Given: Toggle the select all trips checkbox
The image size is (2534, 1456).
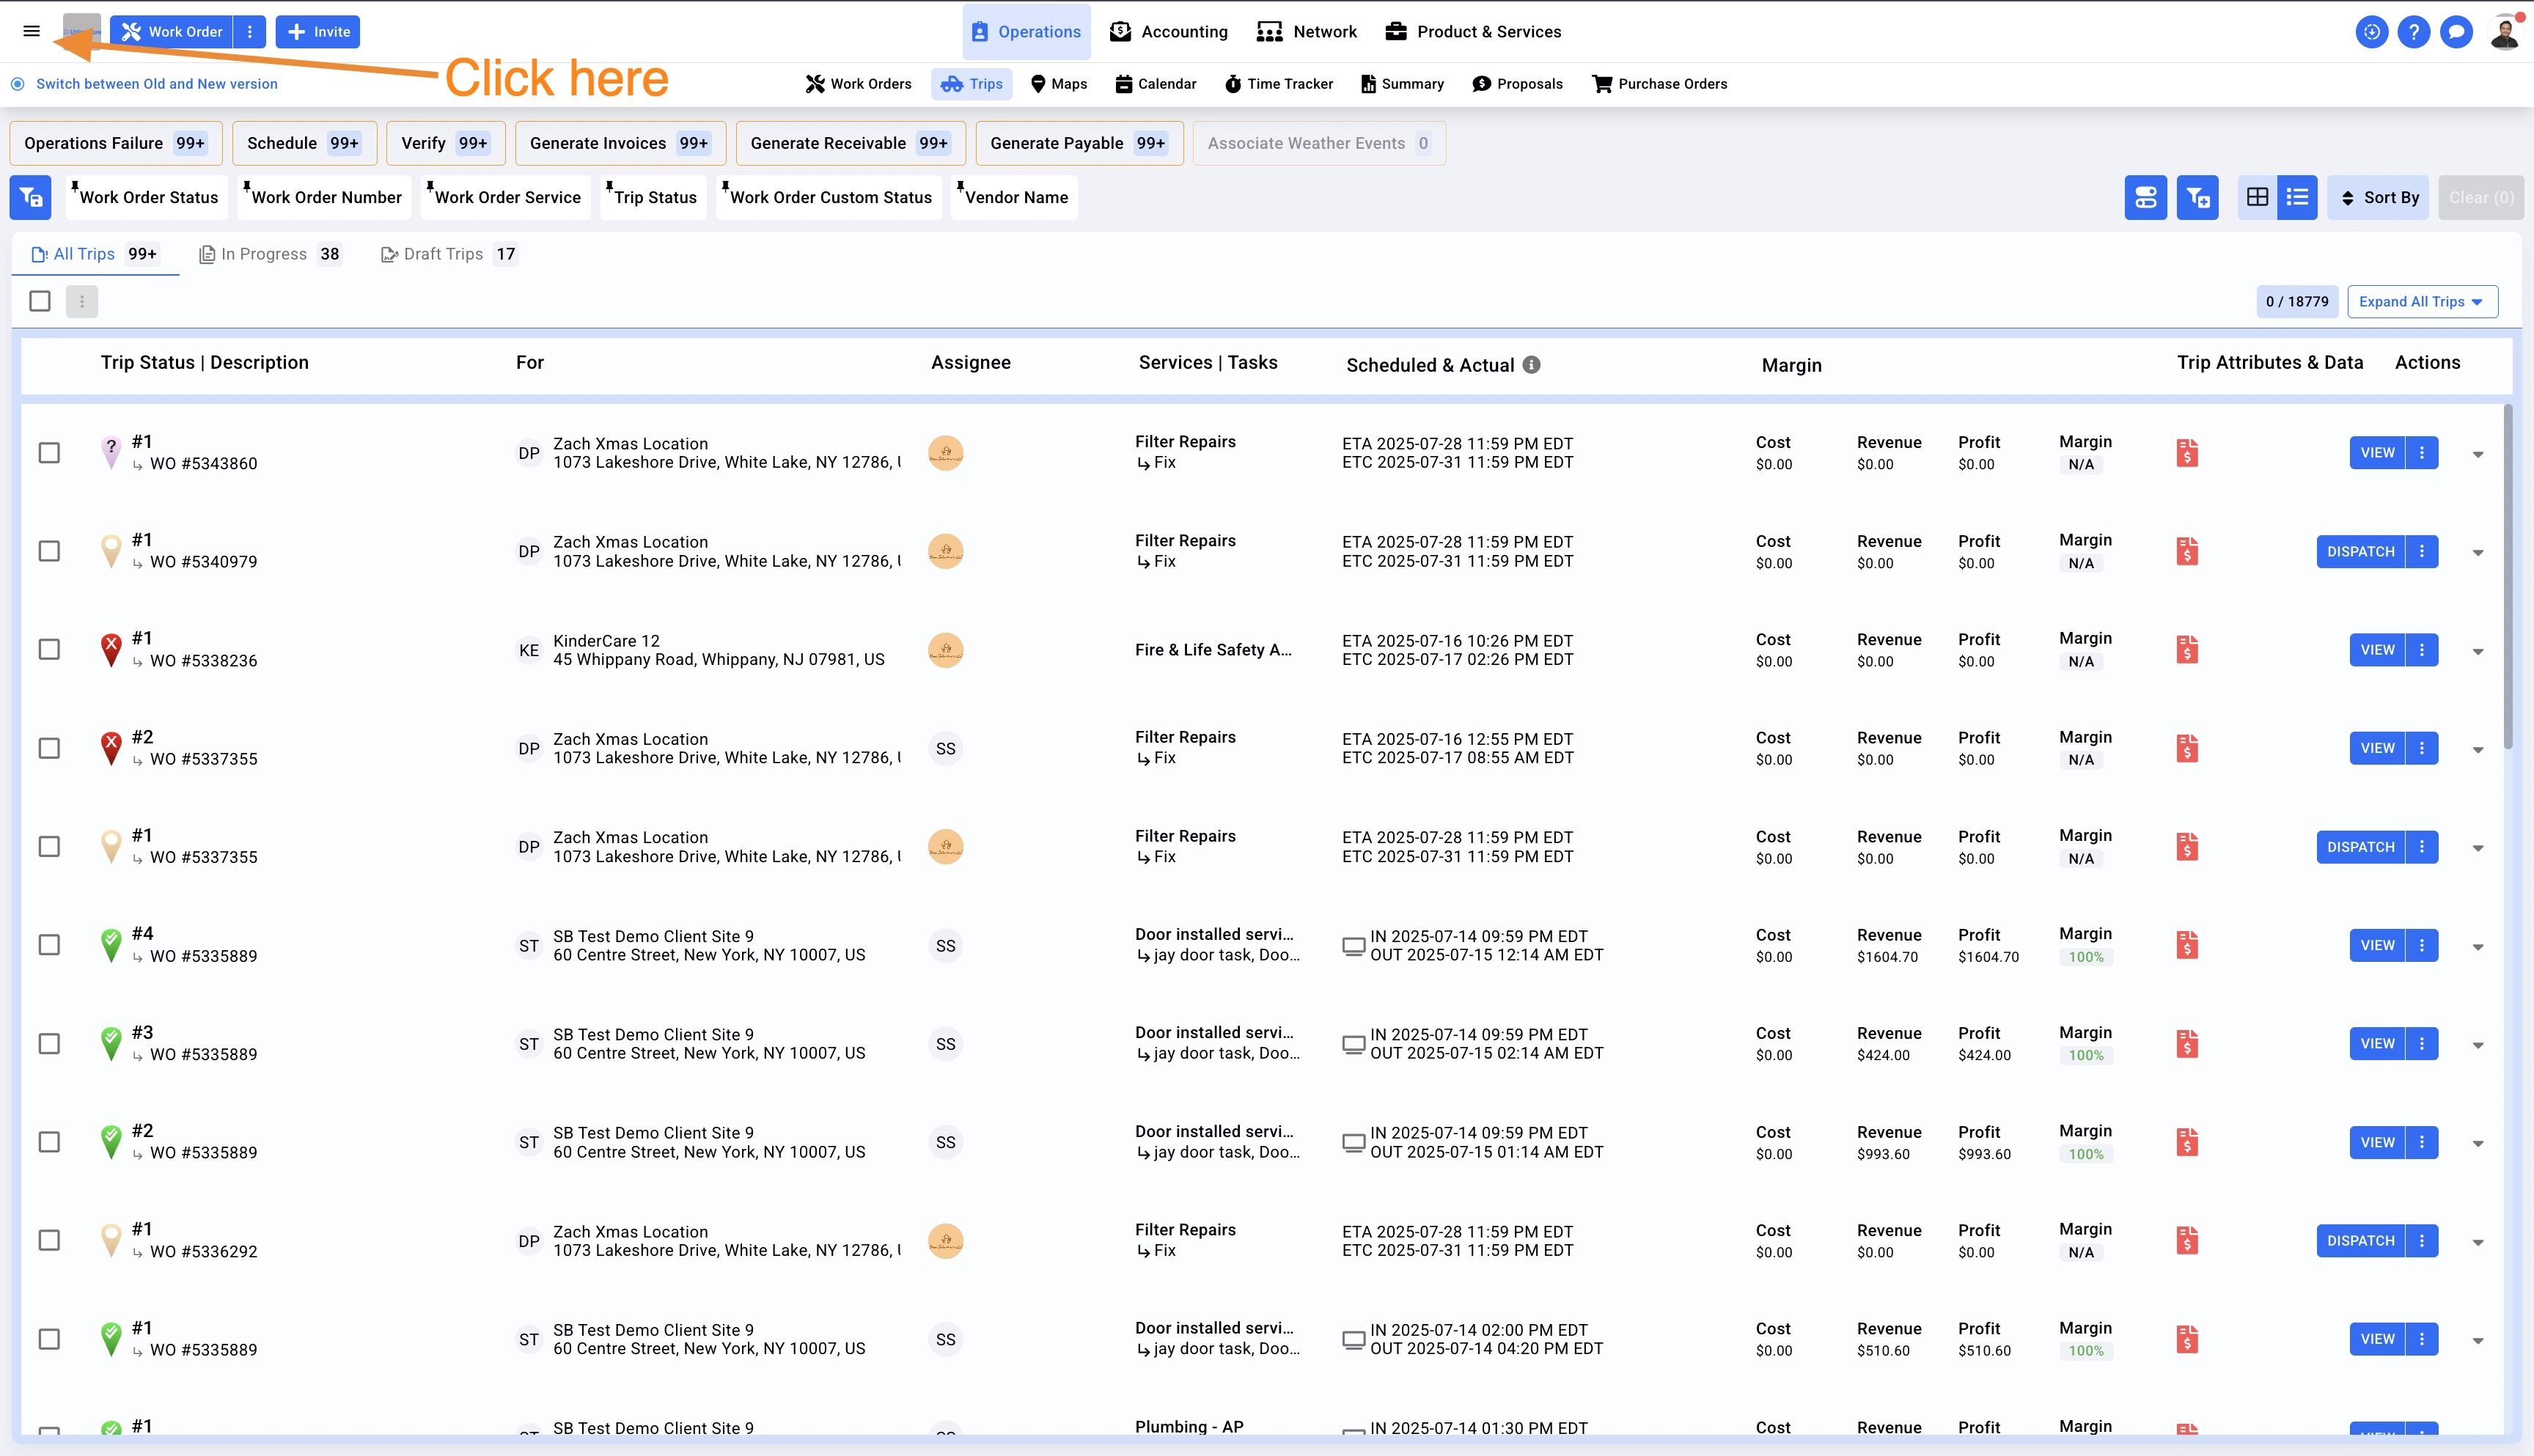Looking at the screenshot, I should (40, 301).
